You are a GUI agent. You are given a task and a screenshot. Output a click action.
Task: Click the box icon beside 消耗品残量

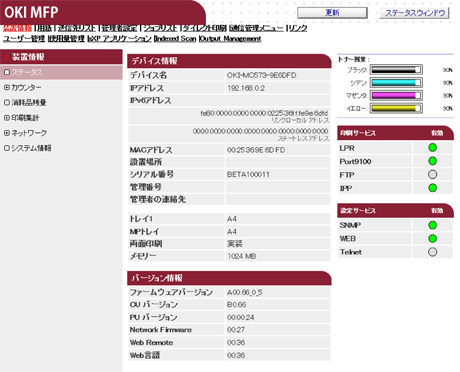coord(7,102)
